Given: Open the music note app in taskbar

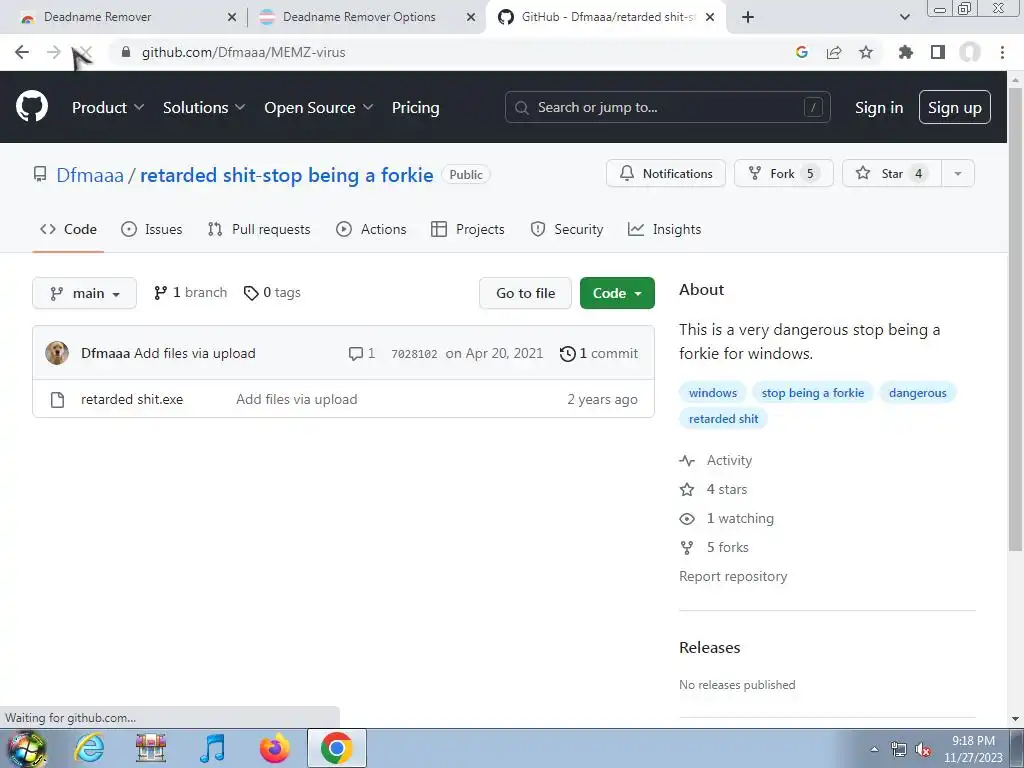Looking at the screenshot, I should pyautogui.click(x=212, y=748).
